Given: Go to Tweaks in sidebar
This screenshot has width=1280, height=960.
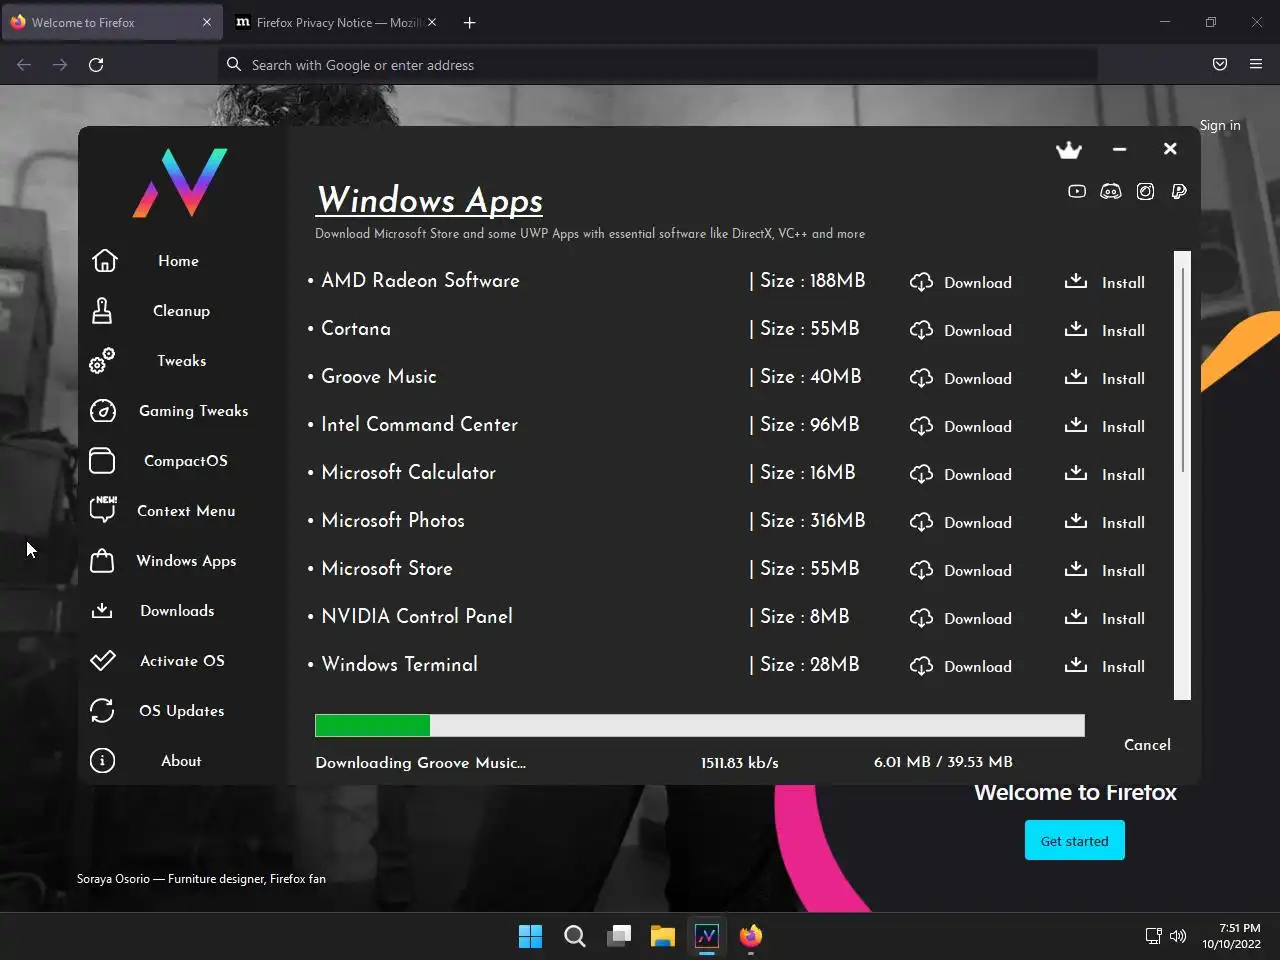Looking at the screenshot, I should (181, 361).
